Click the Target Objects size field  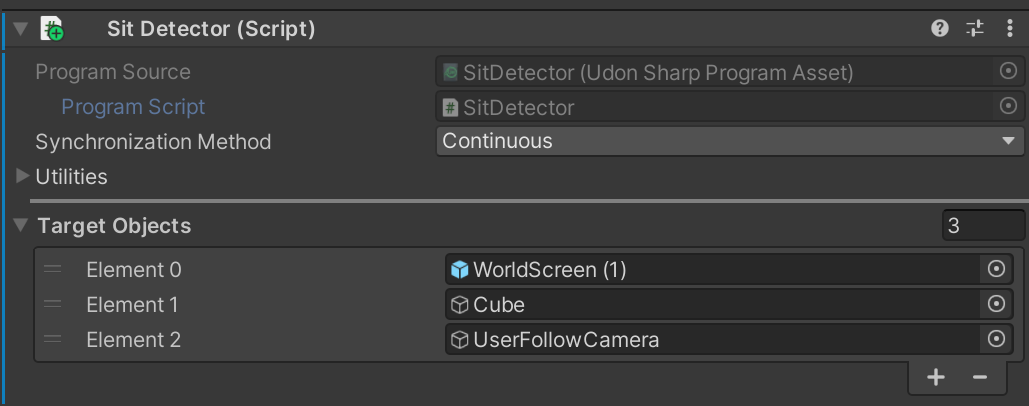pos(983,226)
